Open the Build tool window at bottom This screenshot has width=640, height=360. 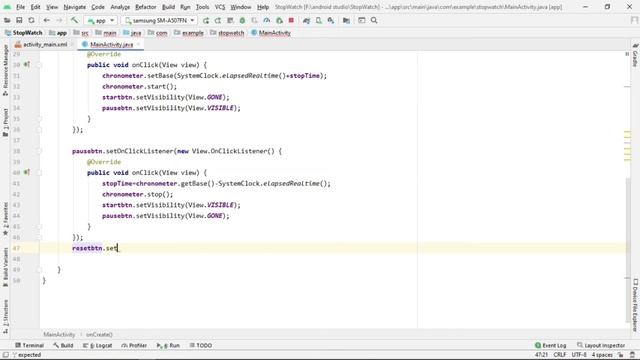pyautogui.click(x=63, y=345)
